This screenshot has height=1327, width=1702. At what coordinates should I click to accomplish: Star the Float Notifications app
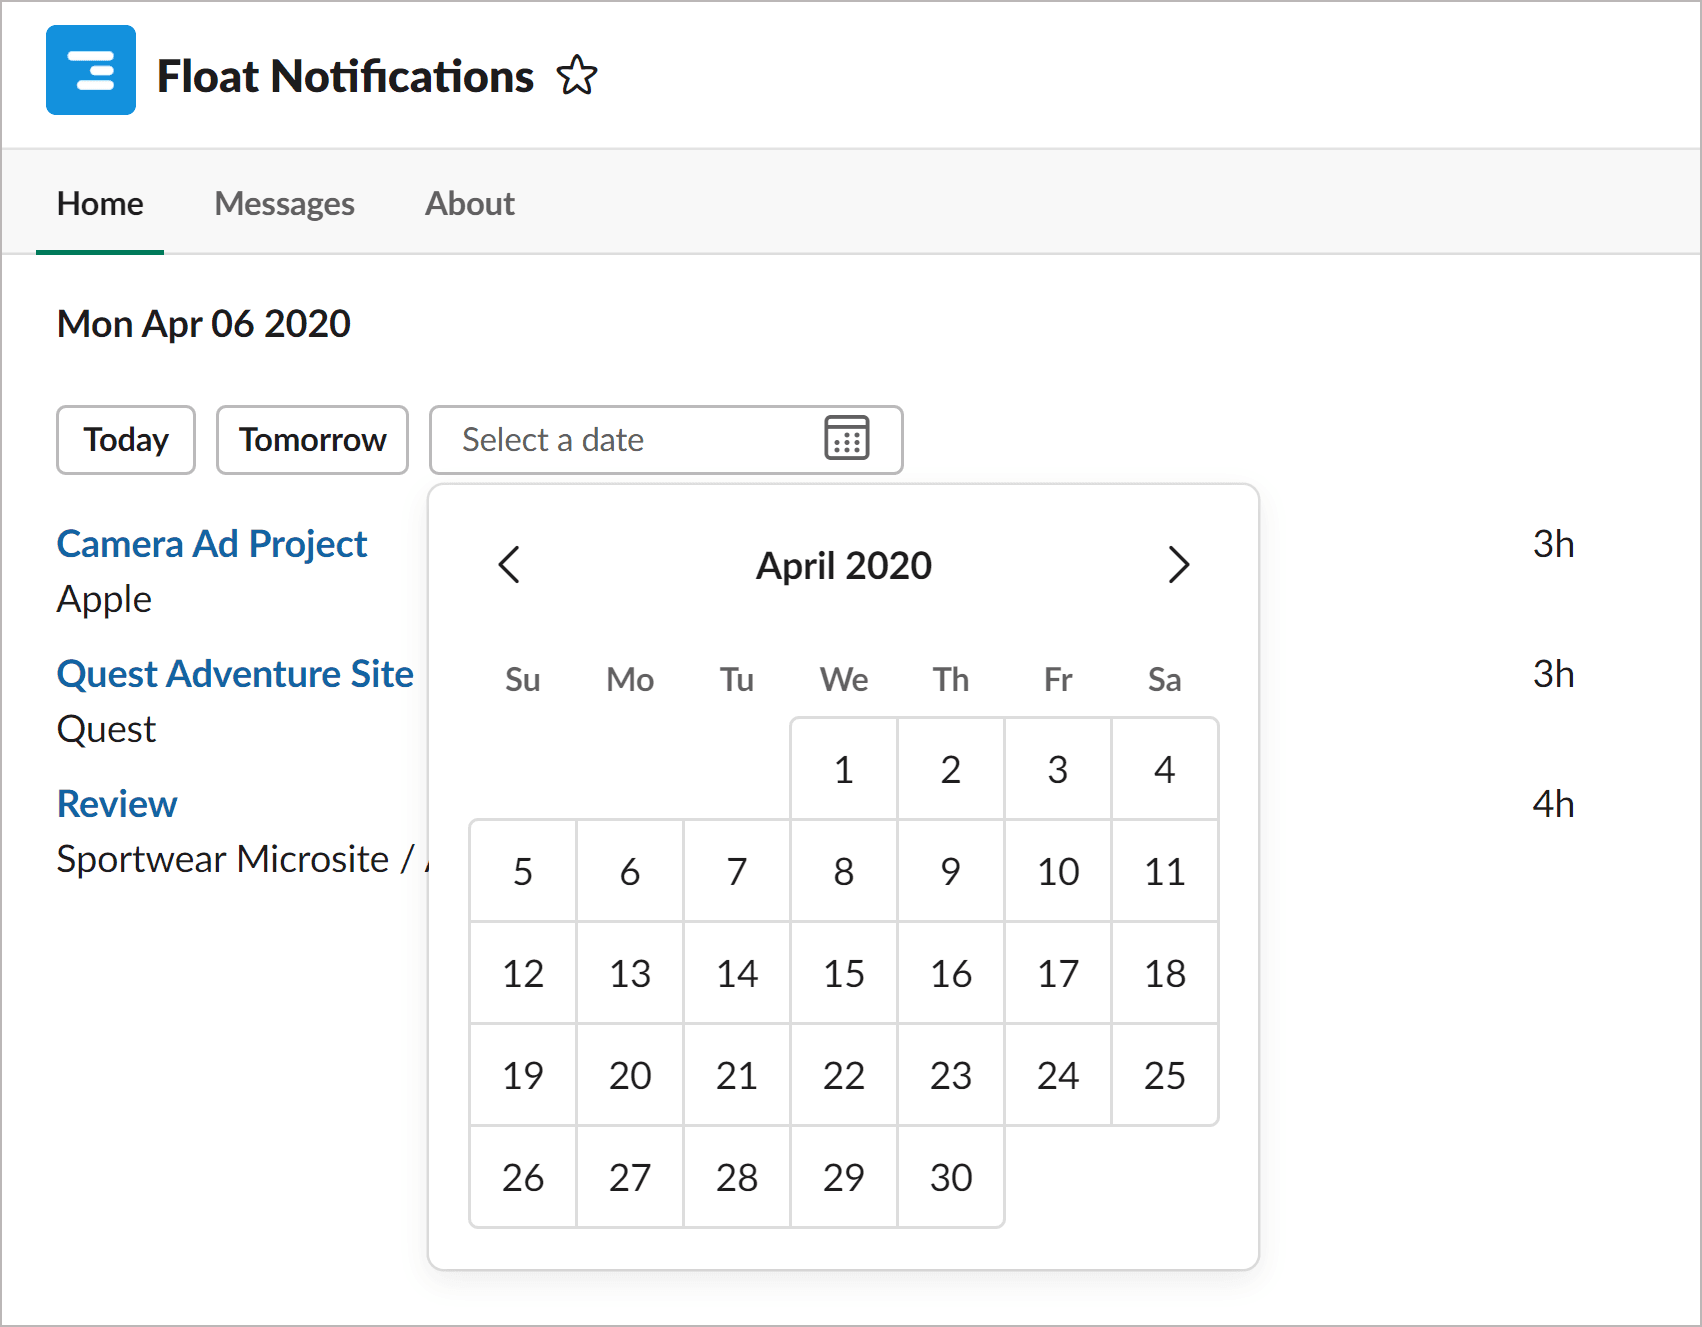point(577,76)
